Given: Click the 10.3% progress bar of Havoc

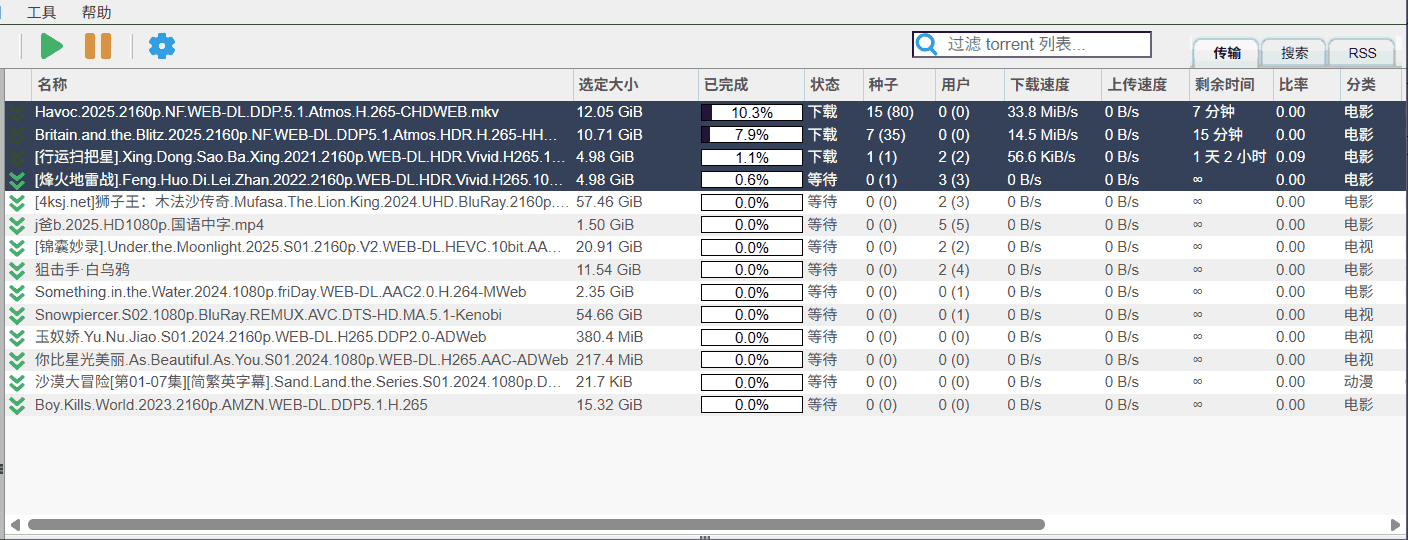Looking at the screenshot, I should point(752,112).
